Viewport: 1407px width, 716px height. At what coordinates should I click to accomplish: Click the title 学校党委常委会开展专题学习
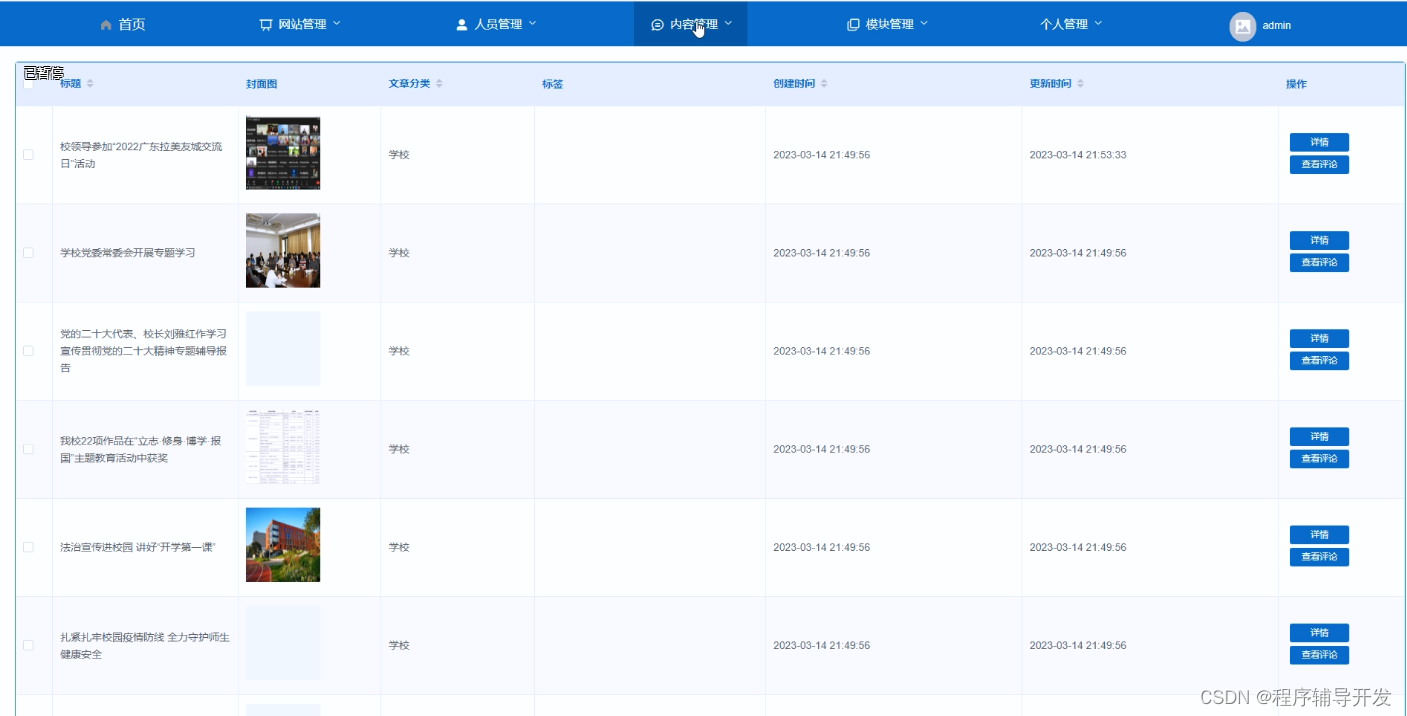(128, 253)
